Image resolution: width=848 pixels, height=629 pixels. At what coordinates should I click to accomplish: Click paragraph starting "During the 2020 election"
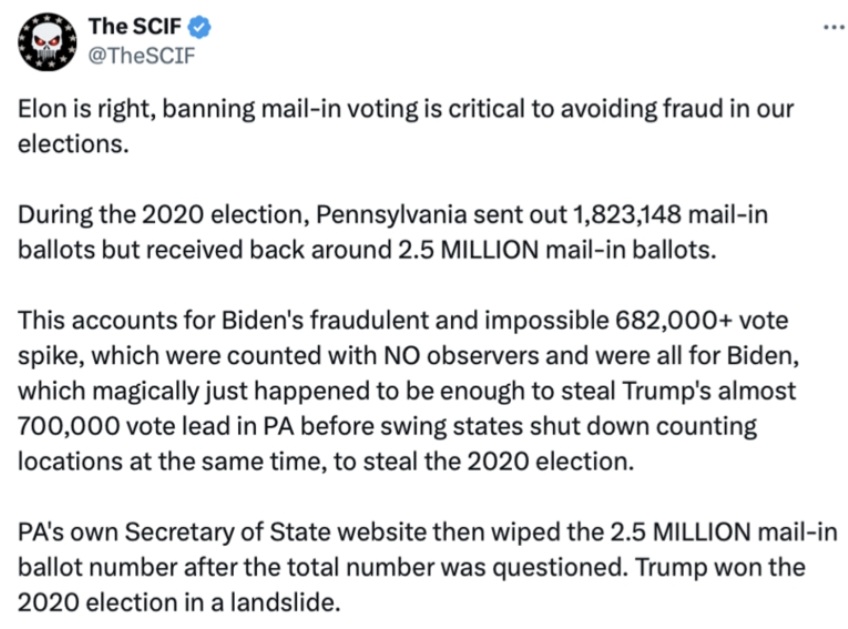click(x=393, y=232)
